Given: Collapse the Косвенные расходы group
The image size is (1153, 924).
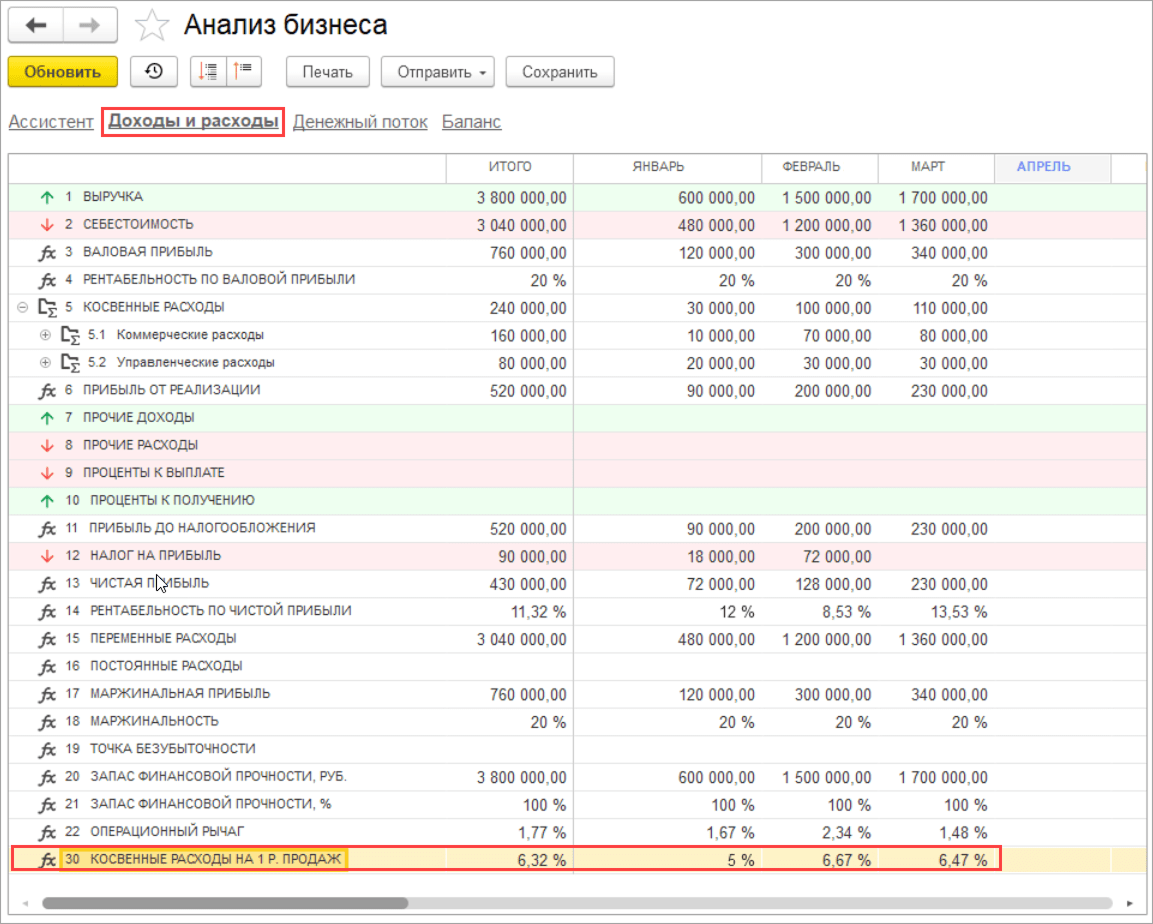Looking at the screenshot, I should [x=22, y=308].
